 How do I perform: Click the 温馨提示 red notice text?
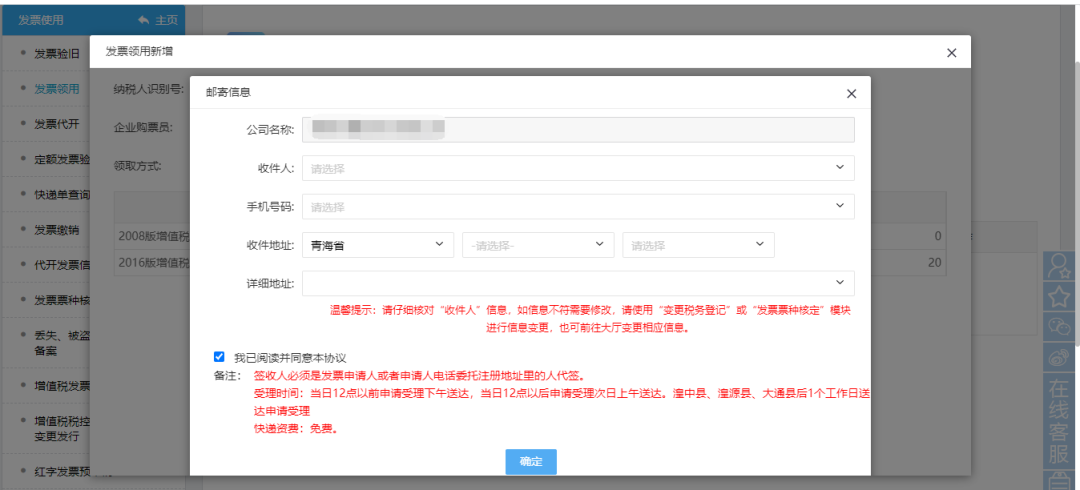point(590,318)
